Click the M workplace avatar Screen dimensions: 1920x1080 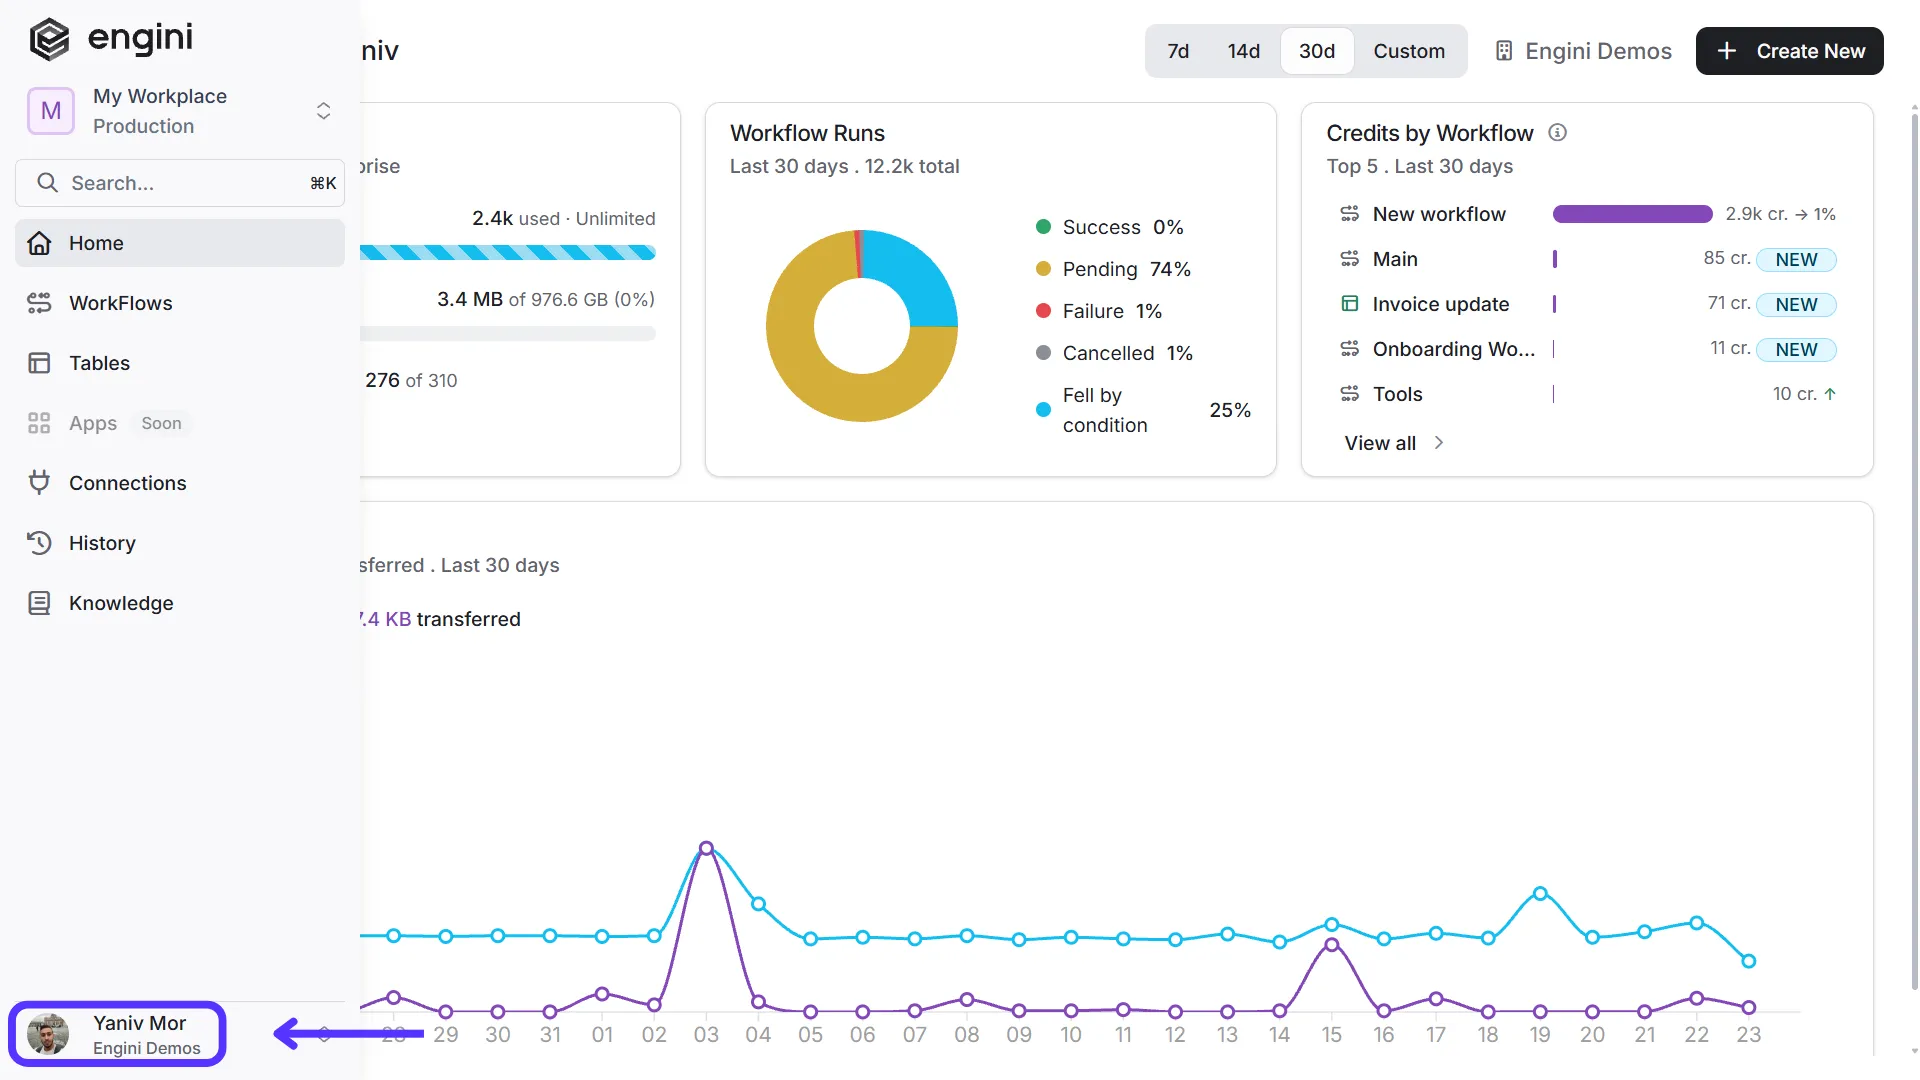[51, 111]
